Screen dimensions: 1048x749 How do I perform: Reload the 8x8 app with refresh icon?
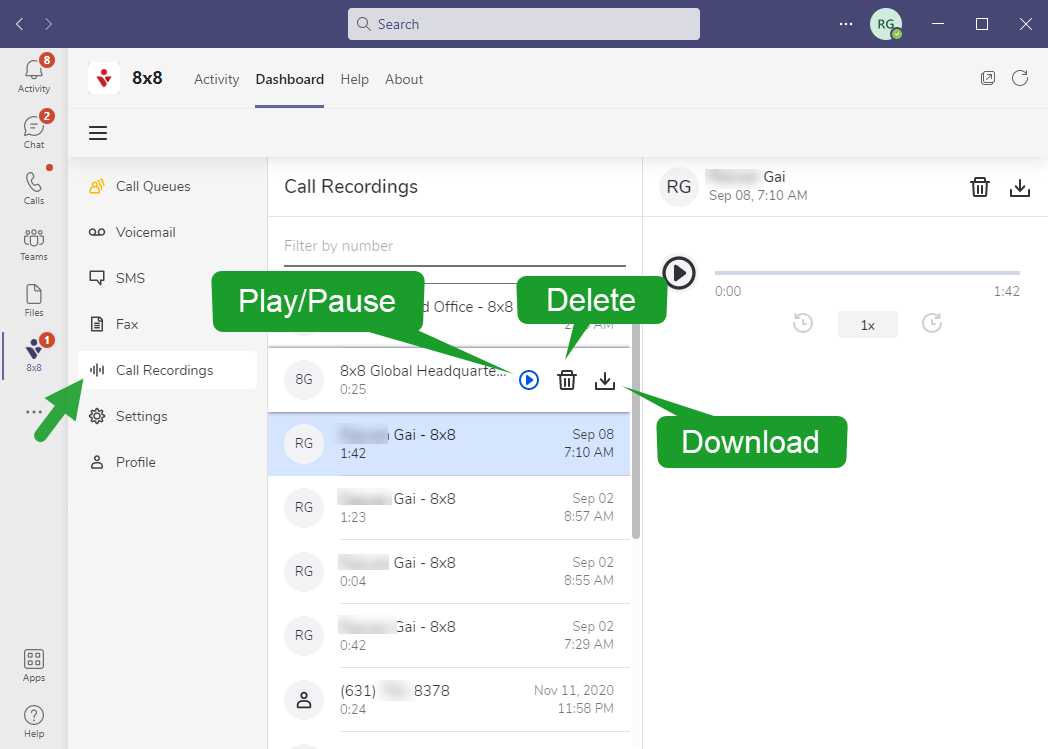tap(1020, 78)
